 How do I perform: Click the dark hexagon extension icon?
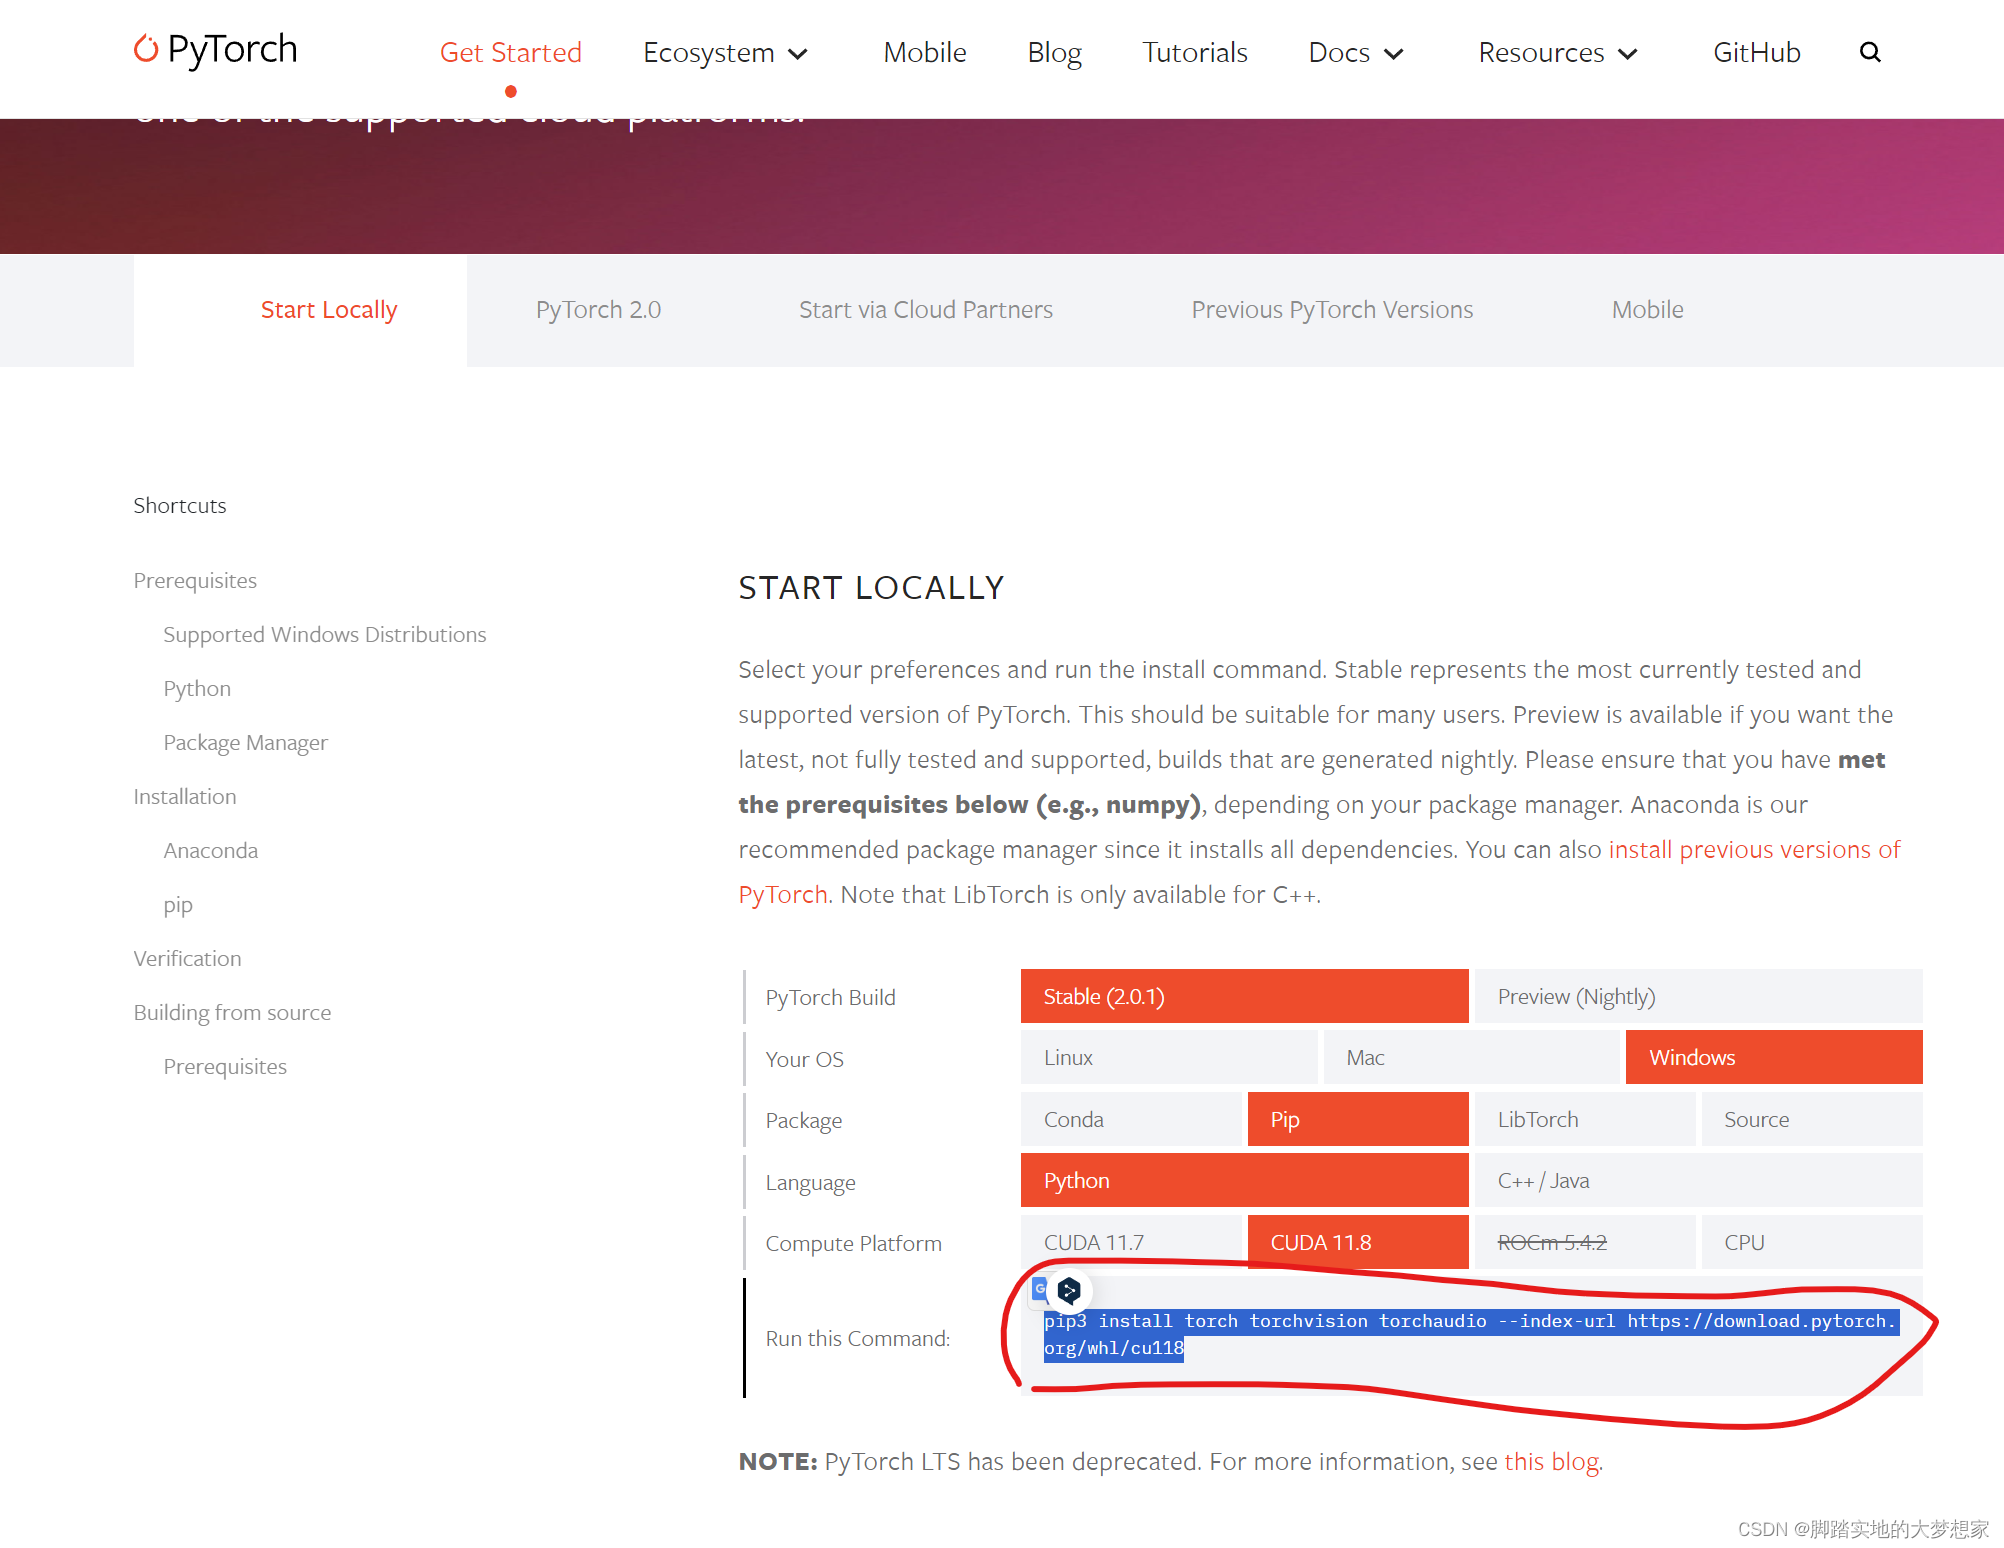(x=1069, y=1291)
